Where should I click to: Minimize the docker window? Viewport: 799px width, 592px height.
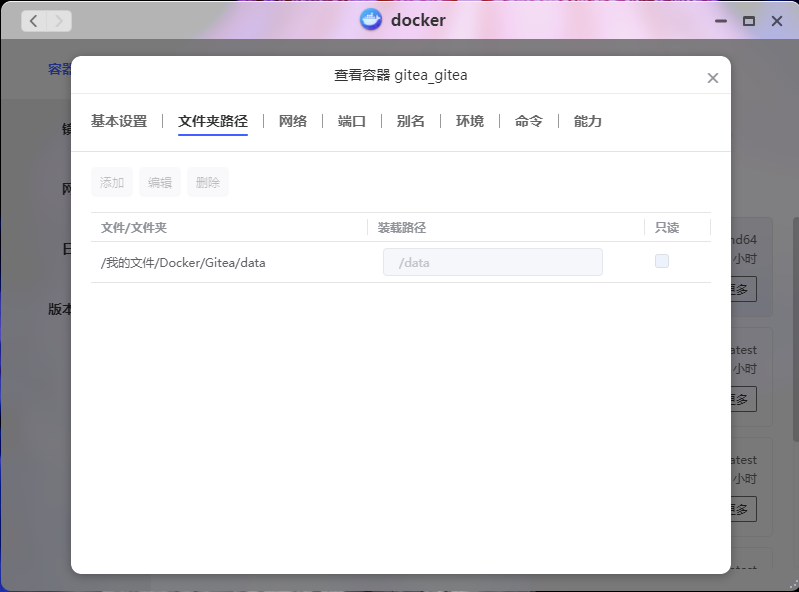721,21
